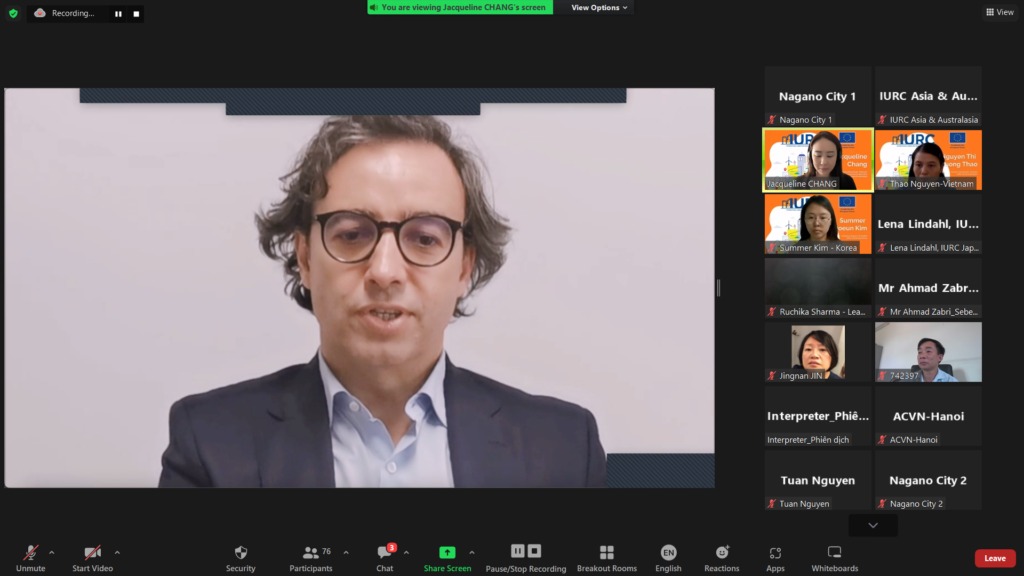The image size is (1024, 576).
Task: Click the green encryption shield icon
Action: pos(13,13)
